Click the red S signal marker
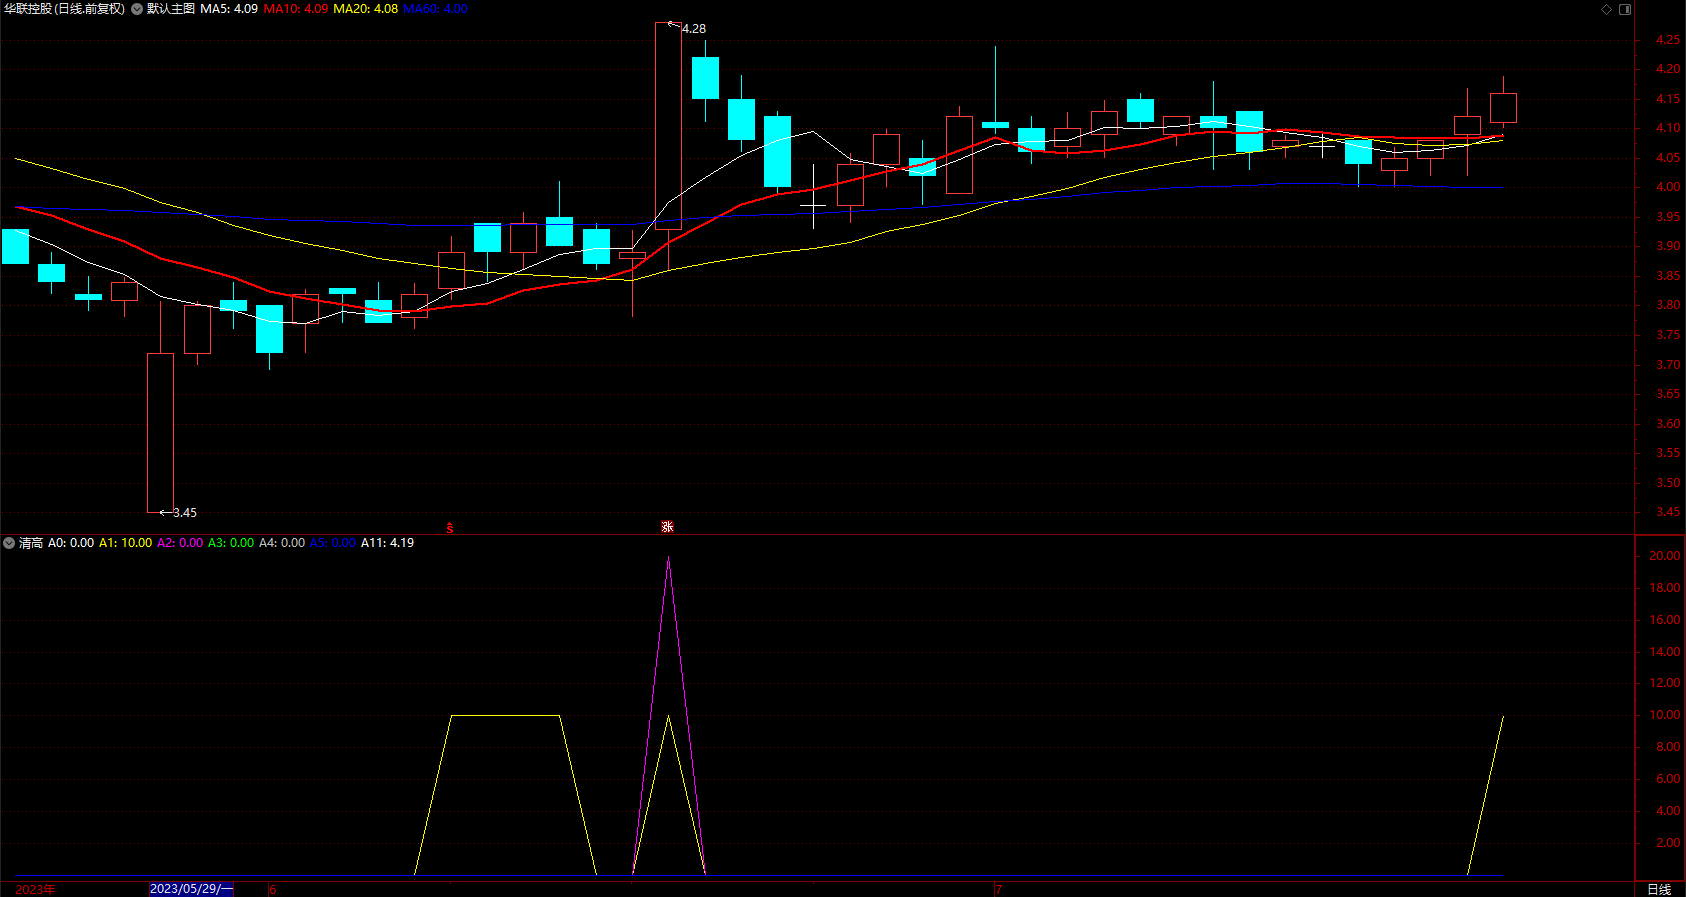This screenshot has height=897, width=1686. [x=450, y=528]
